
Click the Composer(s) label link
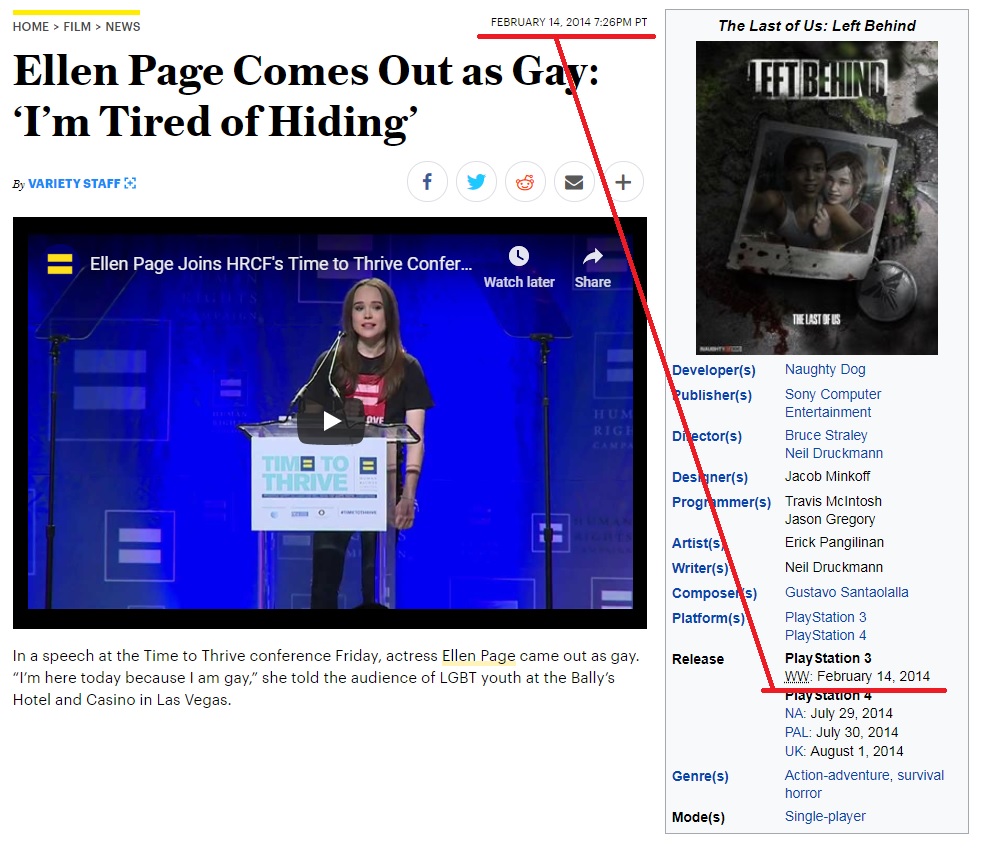click(x=714, y=593)
